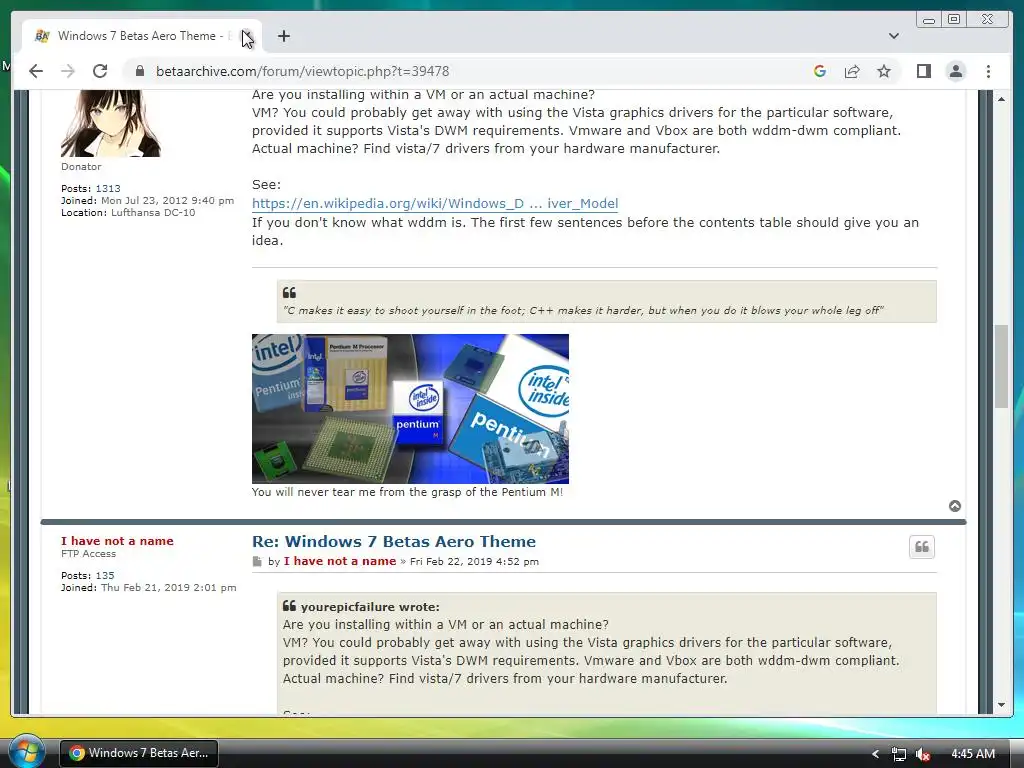Click the forward navigation arrow

click(68, 71)
